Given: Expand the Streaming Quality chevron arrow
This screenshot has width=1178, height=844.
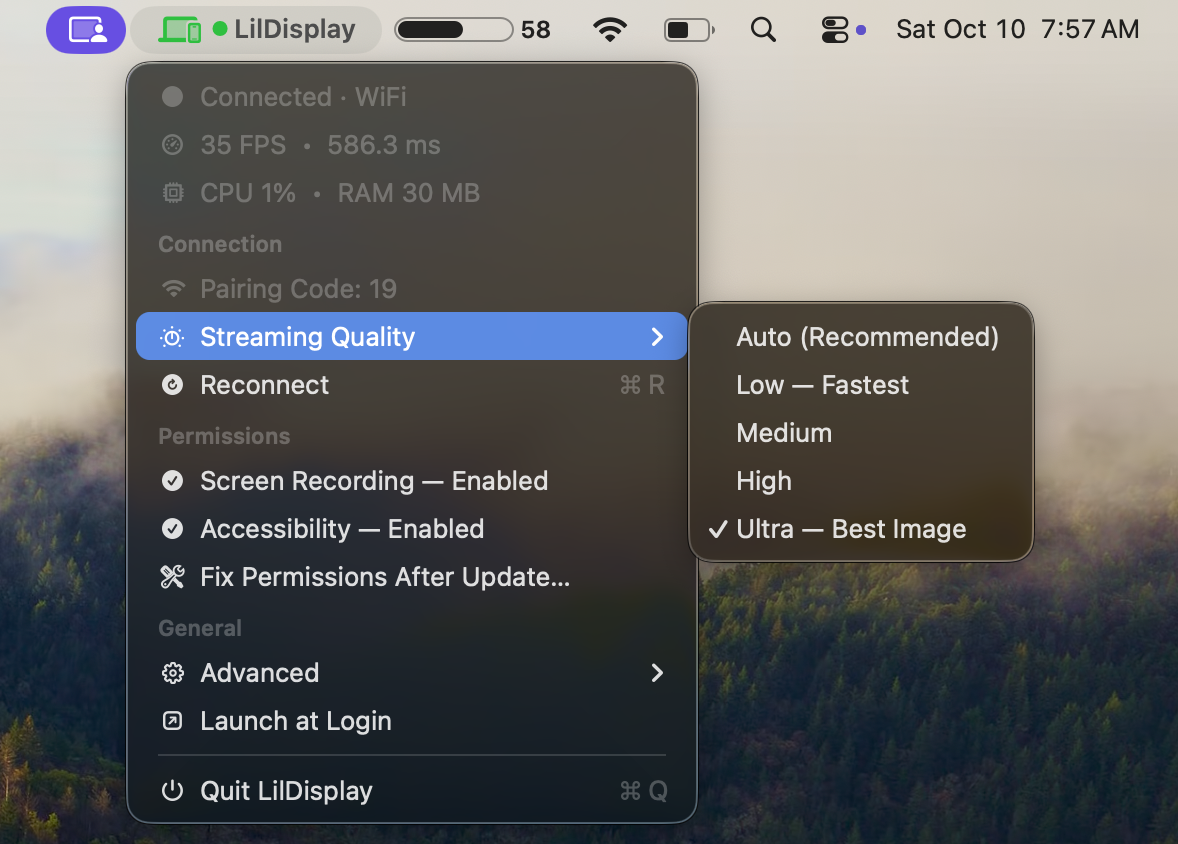Looking at the screenshot, I should tap(657, 337).
